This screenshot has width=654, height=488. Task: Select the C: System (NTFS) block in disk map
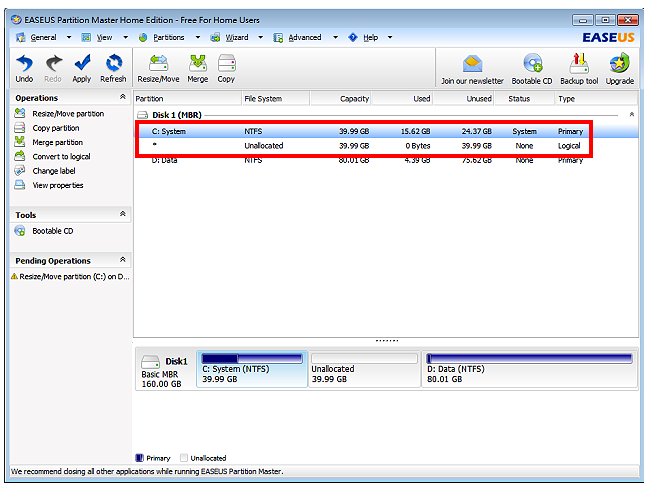click(252, 369)
